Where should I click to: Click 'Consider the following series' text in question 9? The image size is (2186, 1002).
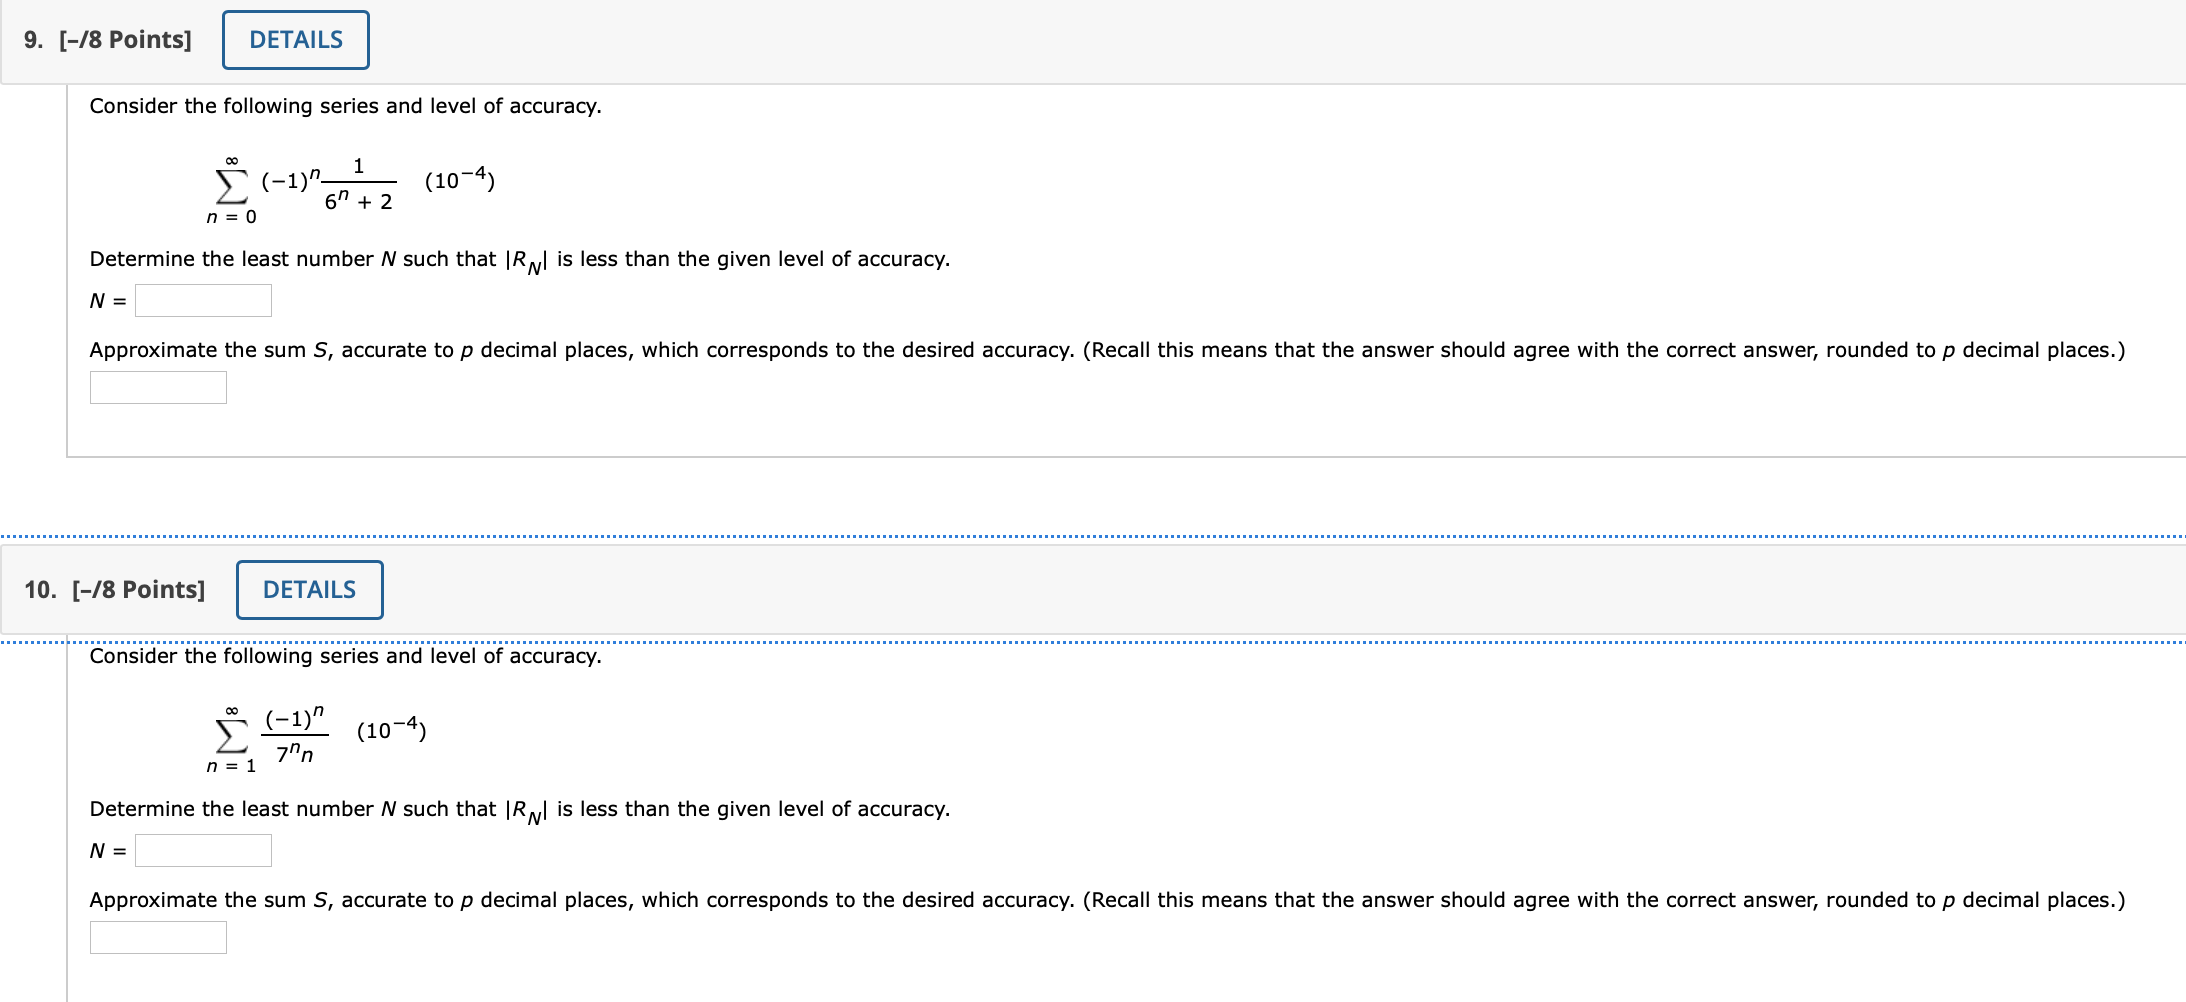(x=345, y=106)
